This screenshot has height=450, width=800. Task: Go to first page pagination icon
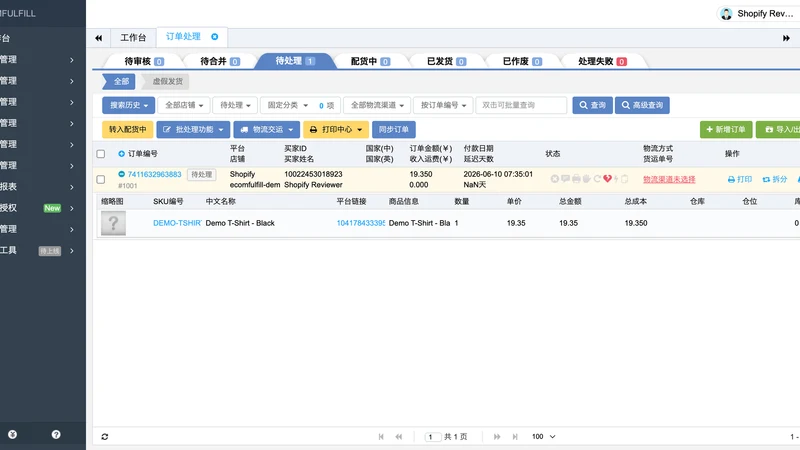pyautogui.click(x=381, y=437)
